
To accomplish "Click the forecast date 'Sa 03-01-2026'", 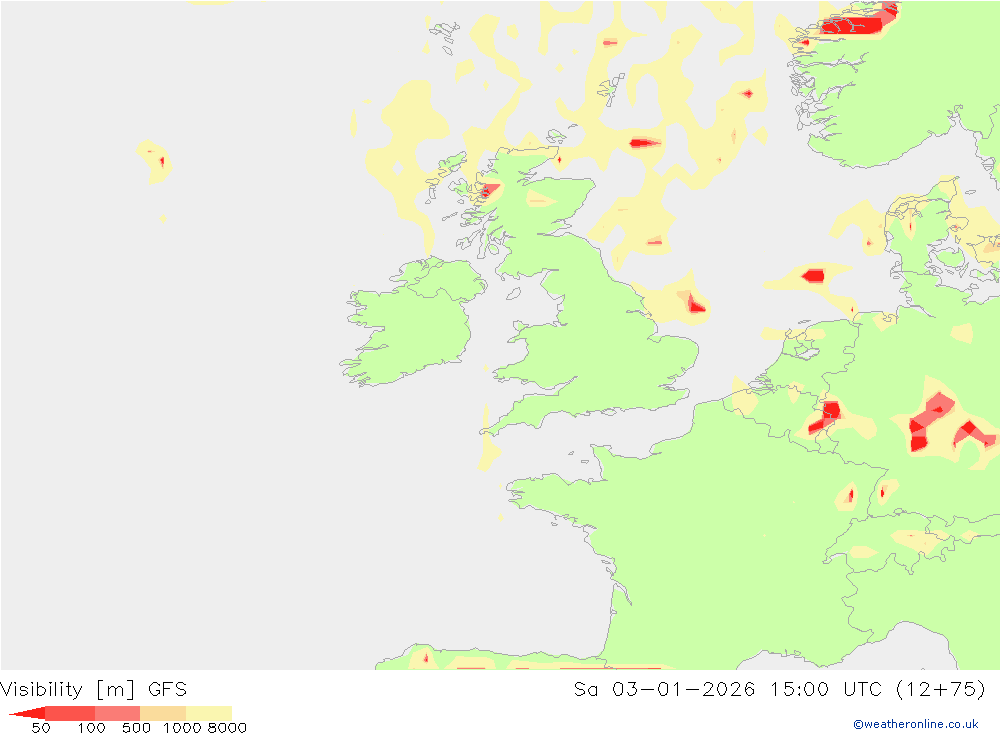I will tap(664, 690).
